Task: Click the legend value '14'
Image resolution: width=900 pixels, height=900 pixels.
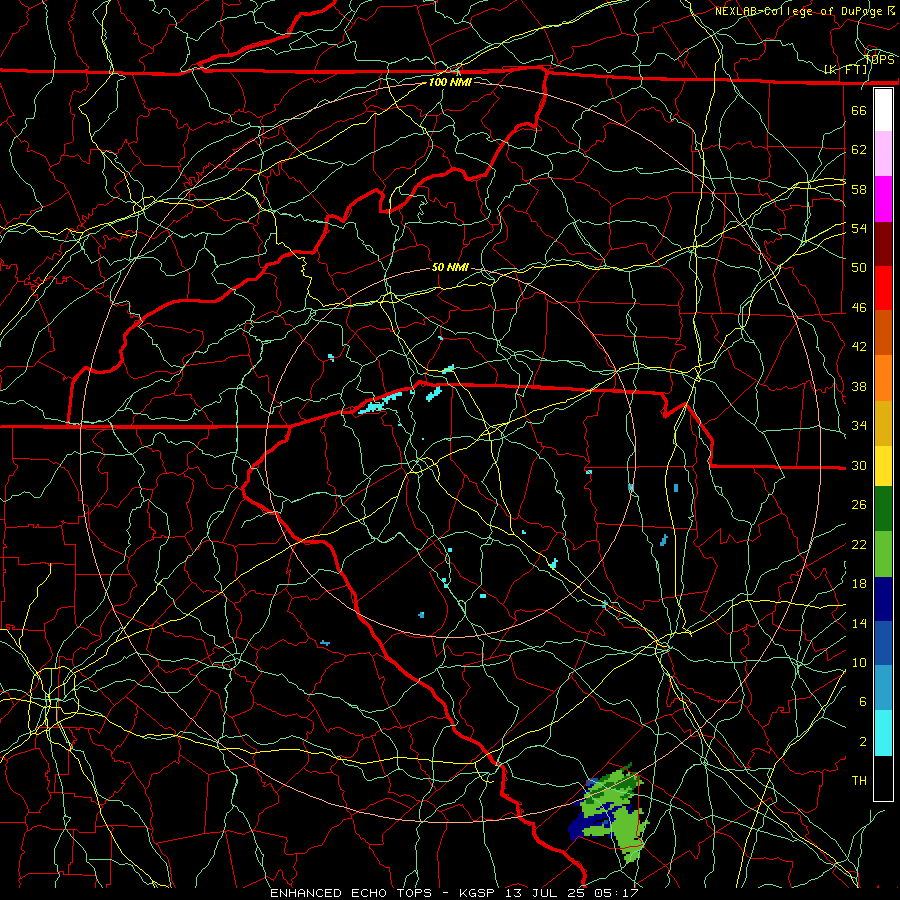Action: pos(859,623)
